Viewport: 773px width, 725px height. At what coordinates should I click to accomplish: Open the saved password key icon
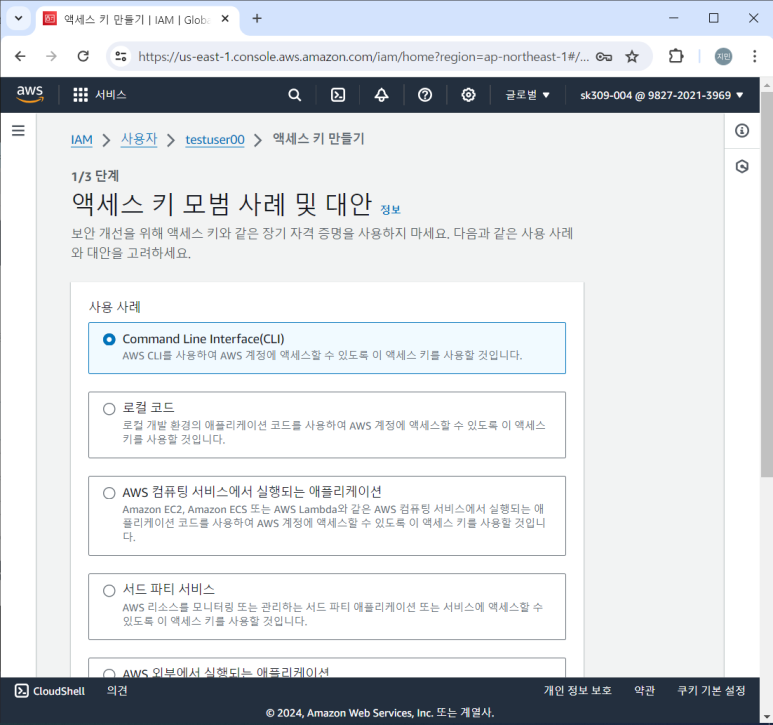pyautogui.click(x=604, y=57)
